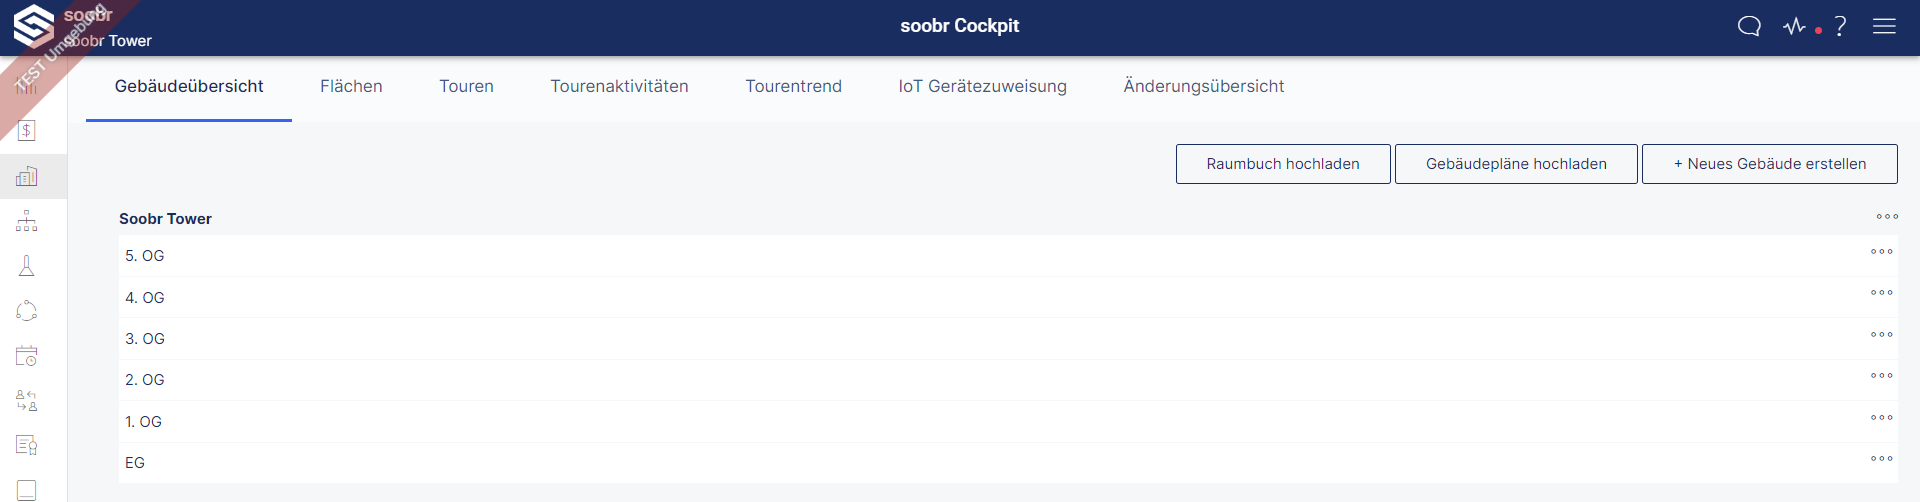1920x502 pixels.
Task: Open the people swap sidebar icon
Action: (27, 401)
